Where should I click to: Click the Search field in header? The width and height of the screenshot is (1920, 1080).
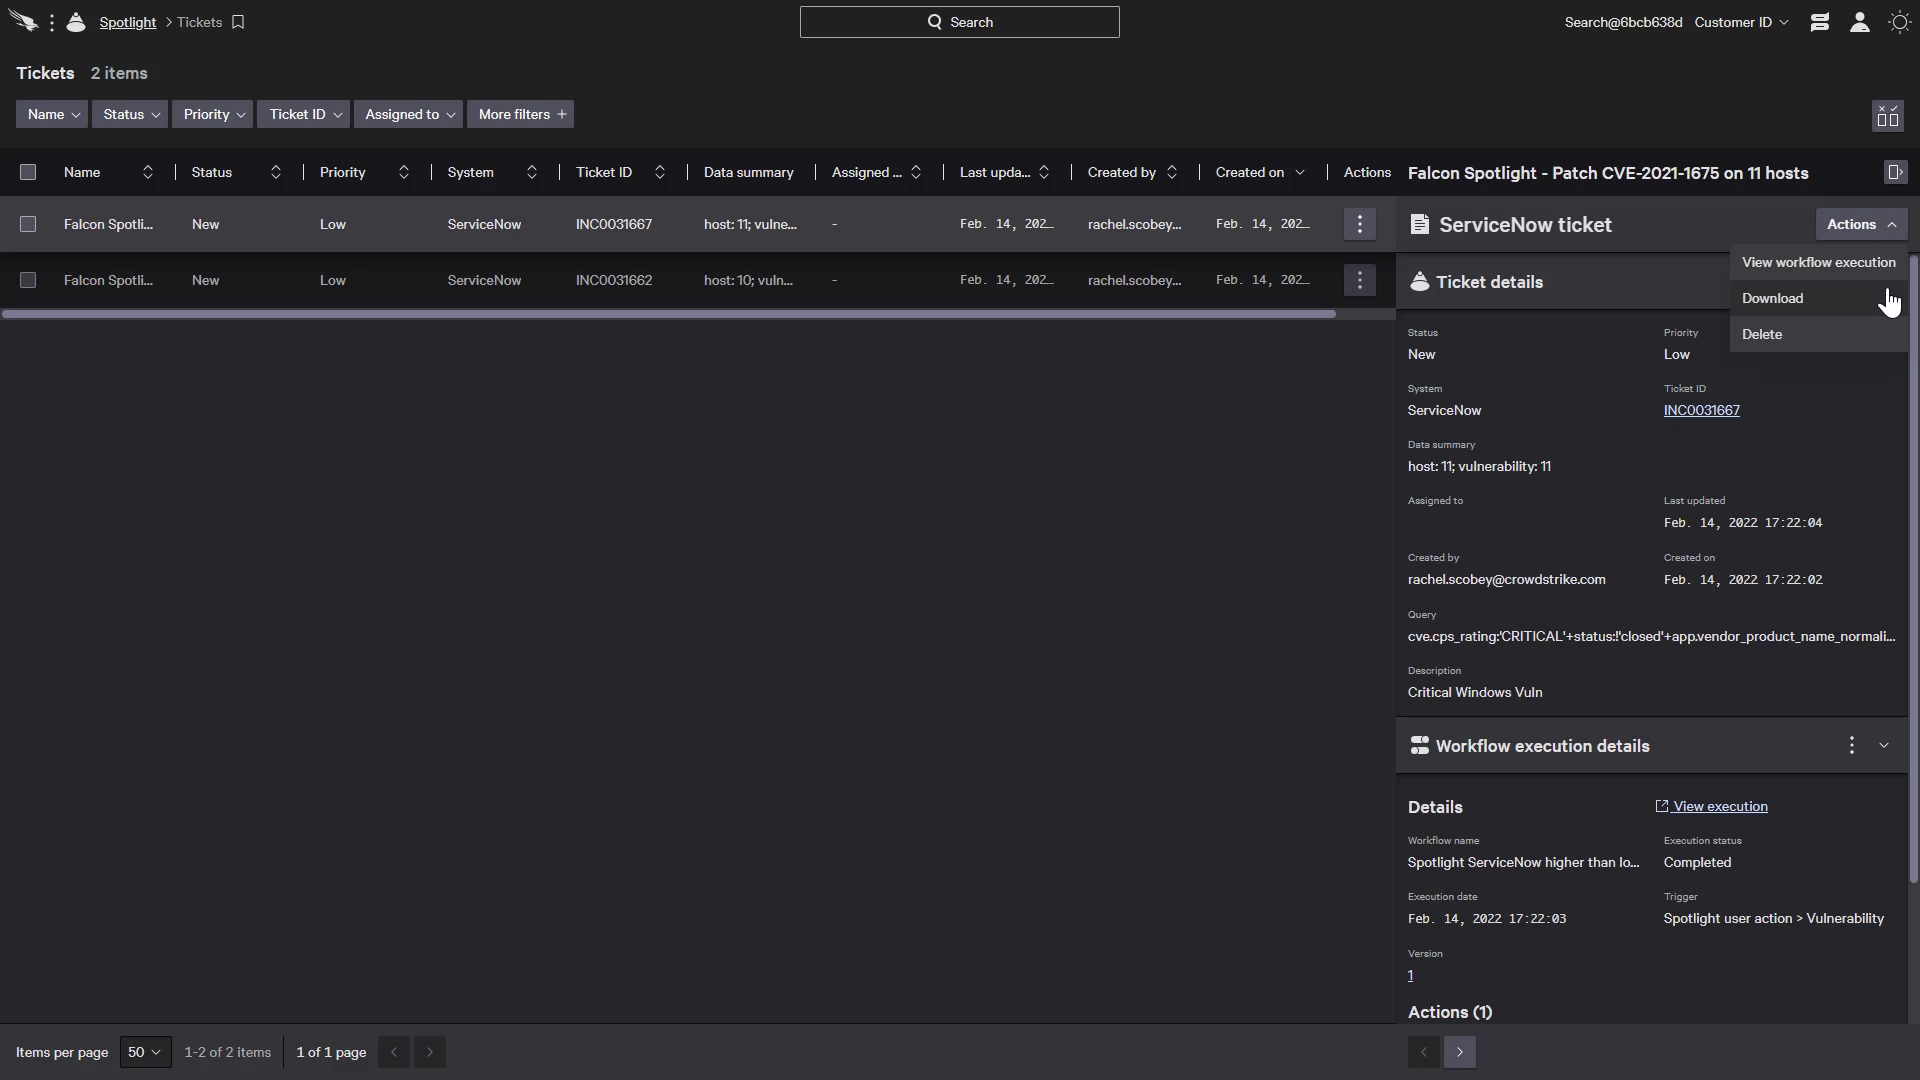pyautogui.click(x=960, y=22)
